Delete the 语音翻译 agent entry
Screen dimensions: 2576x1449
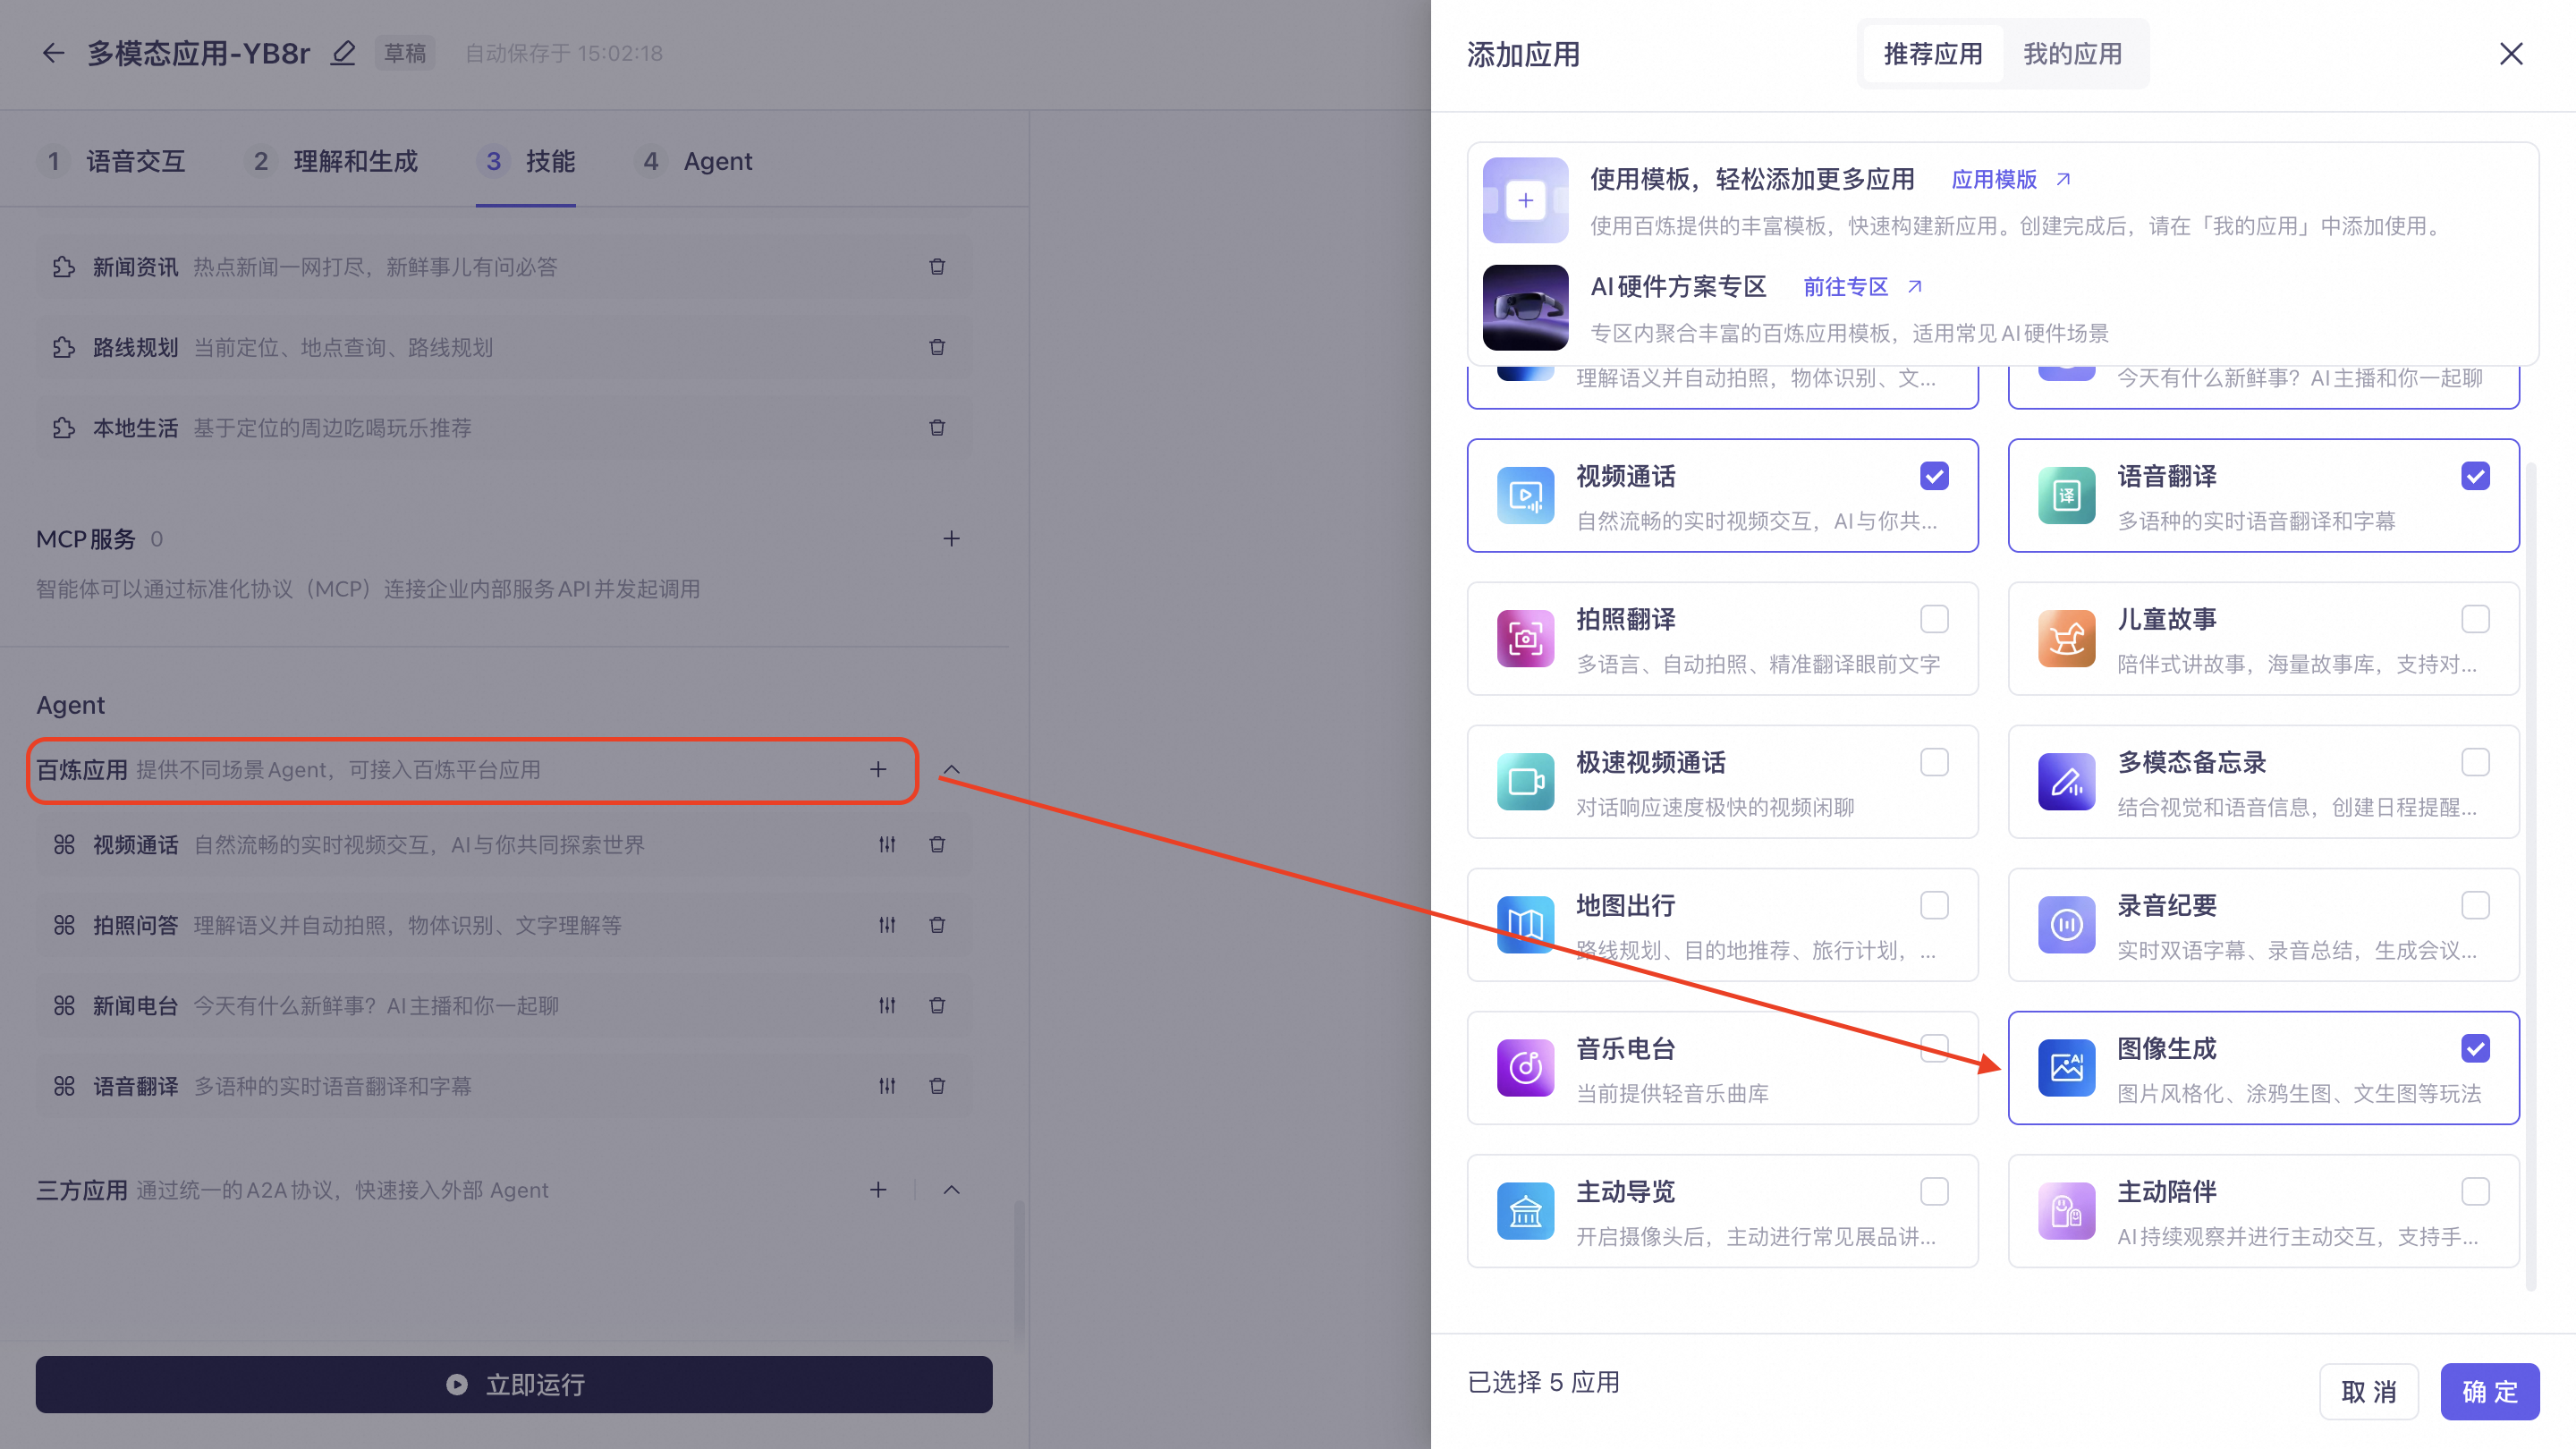(x=937, y=1086)
